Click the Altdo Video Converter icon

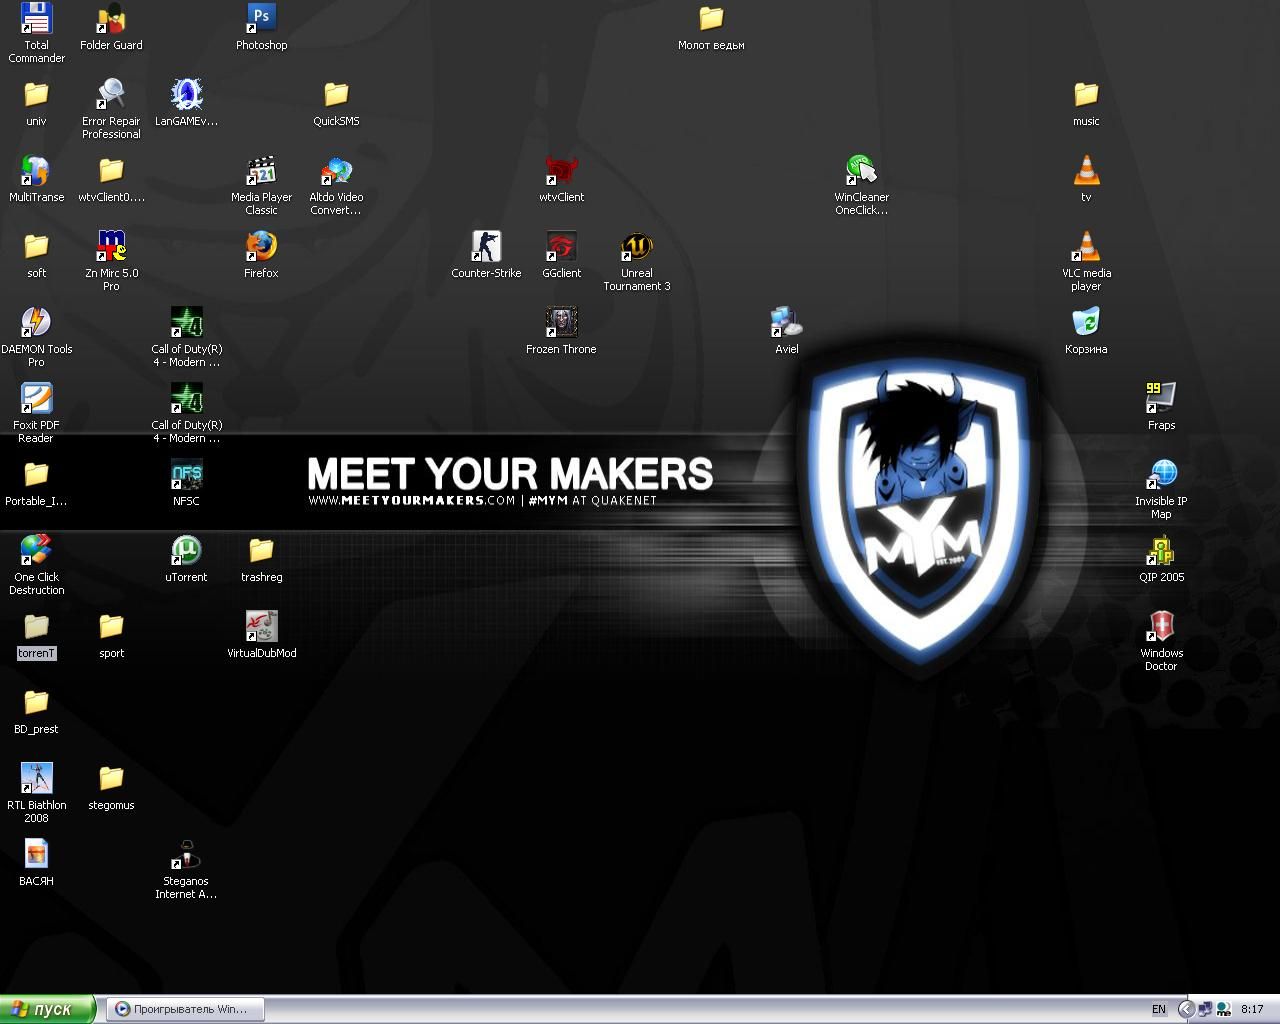[336, 170]
